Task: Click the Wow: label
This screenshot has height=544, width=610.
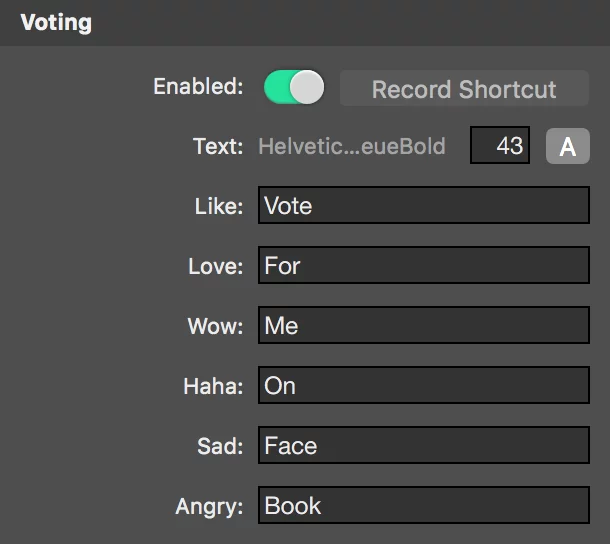Action: pos(216,326)
